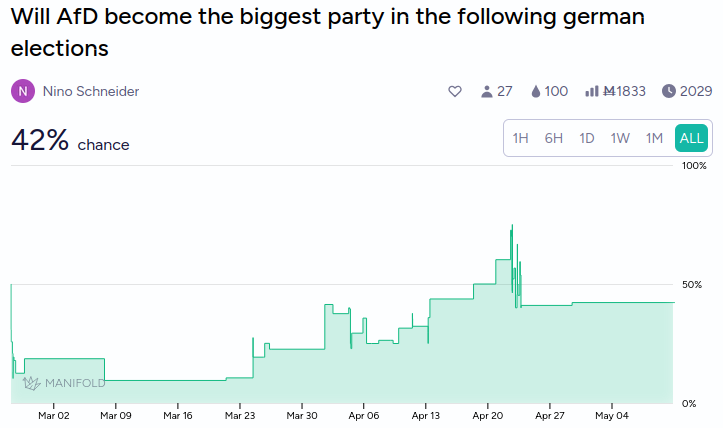Select the 6H time range
Viewport: 723px width, 428px height.
point(553,138)
